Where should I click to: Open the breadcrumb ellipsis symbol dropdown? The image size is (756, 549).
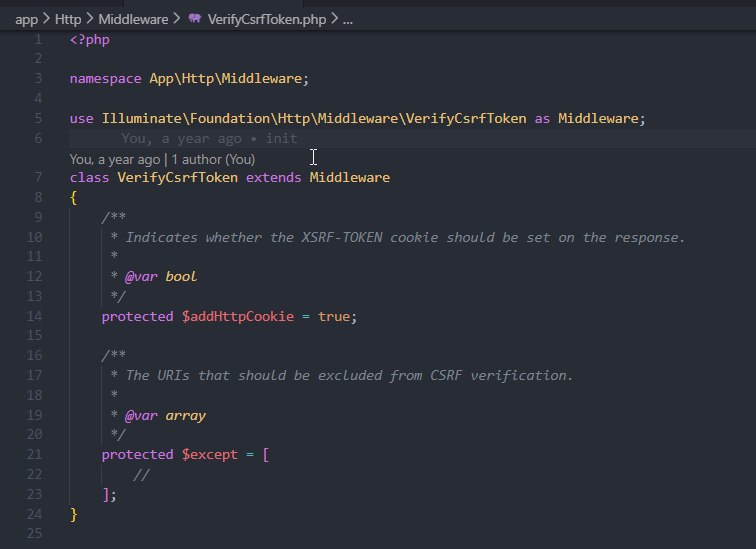pos(348,20)
